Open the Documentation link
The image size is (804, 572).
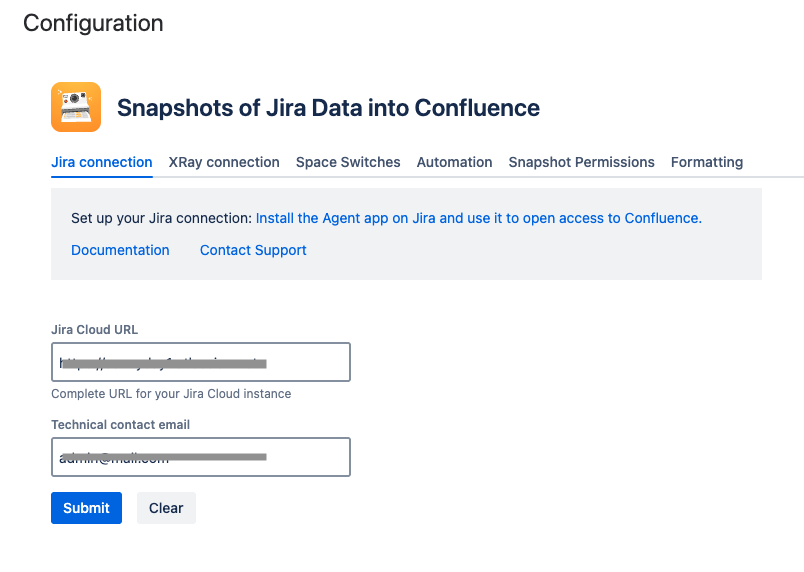(x=120, y=250)
